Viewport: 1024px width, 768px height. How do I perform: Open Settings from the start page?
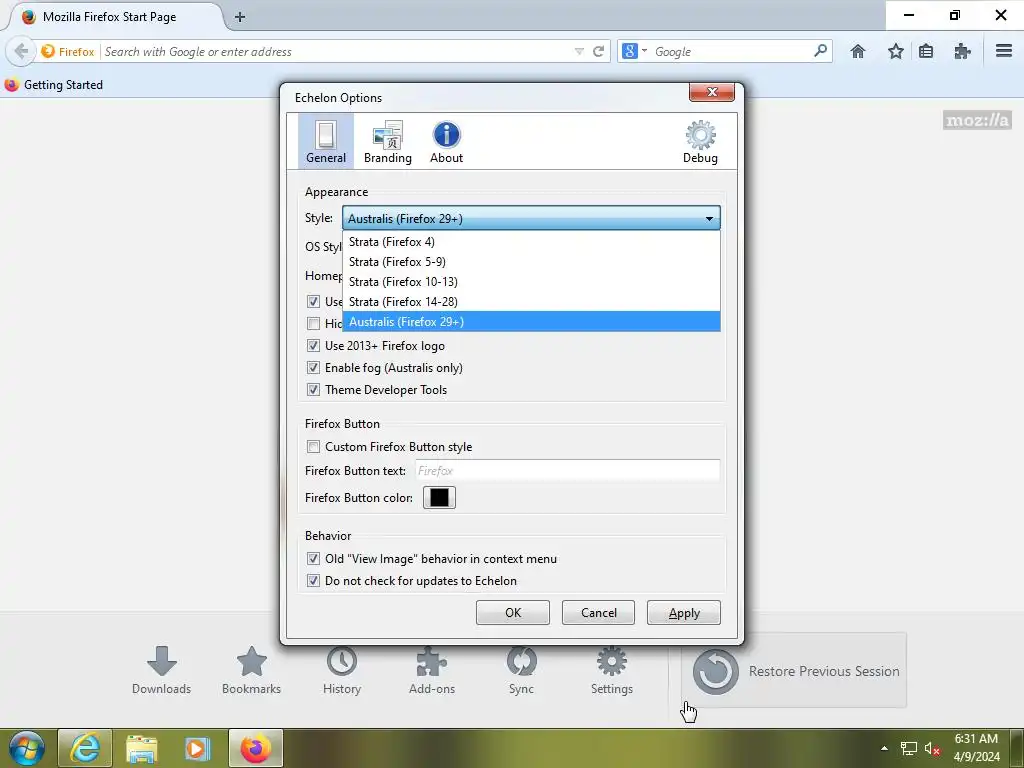point(612,671)
